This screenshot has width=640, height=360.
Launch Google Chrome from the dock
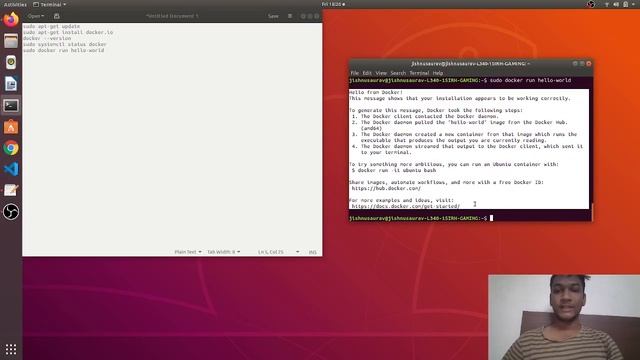tap(11, 148)
